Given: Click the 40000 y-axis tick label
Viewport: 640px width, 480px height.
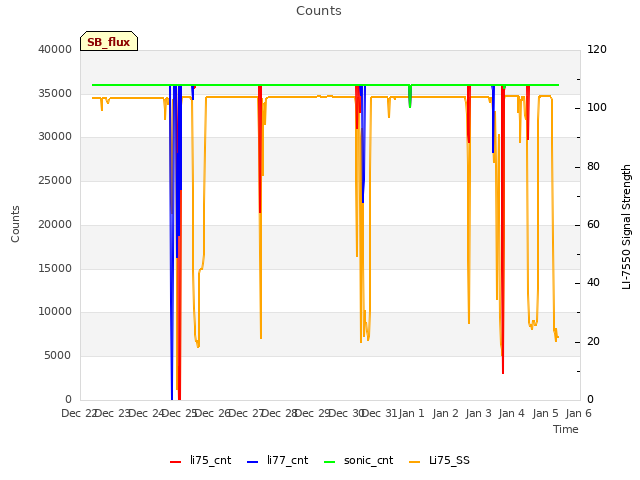Looking at the screenshot, I should pyautogui.click(x=55, y=49).
